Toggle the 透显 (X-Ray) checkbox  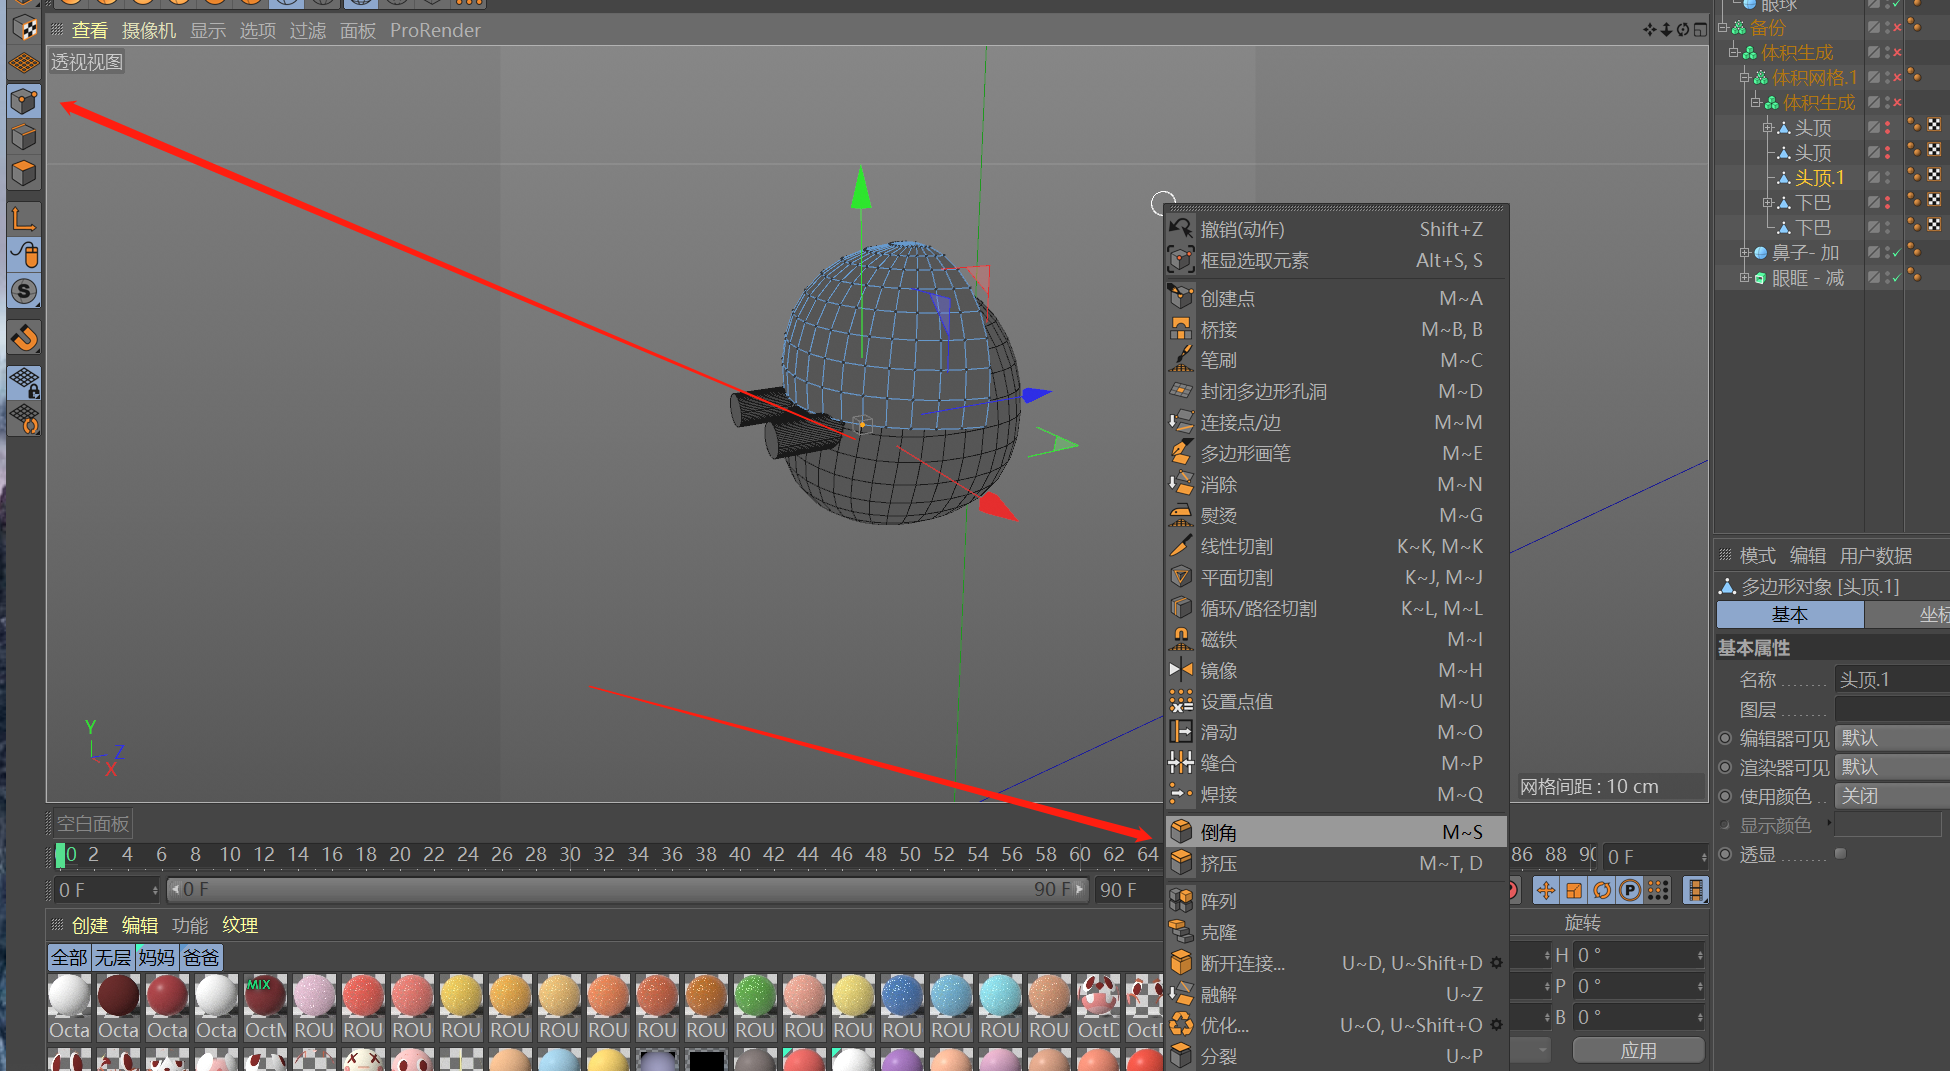1840,854
